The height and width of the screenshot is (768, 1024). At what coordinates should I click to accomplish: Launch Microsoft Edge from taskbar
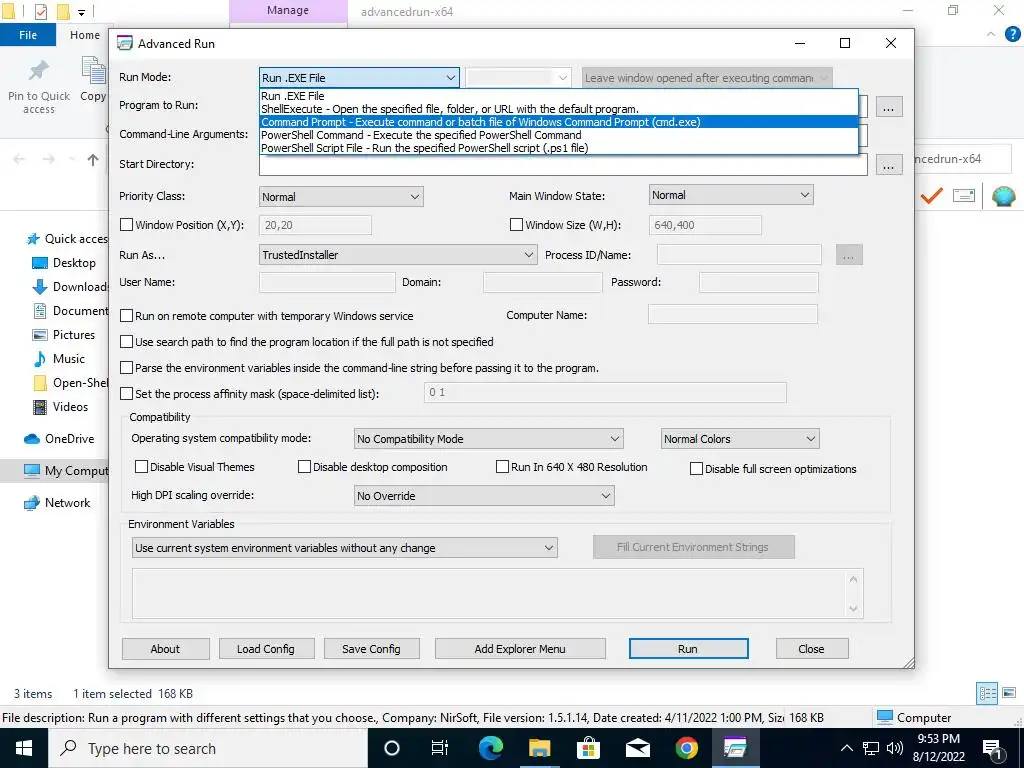pyautogui.click(x=490, y=748)
